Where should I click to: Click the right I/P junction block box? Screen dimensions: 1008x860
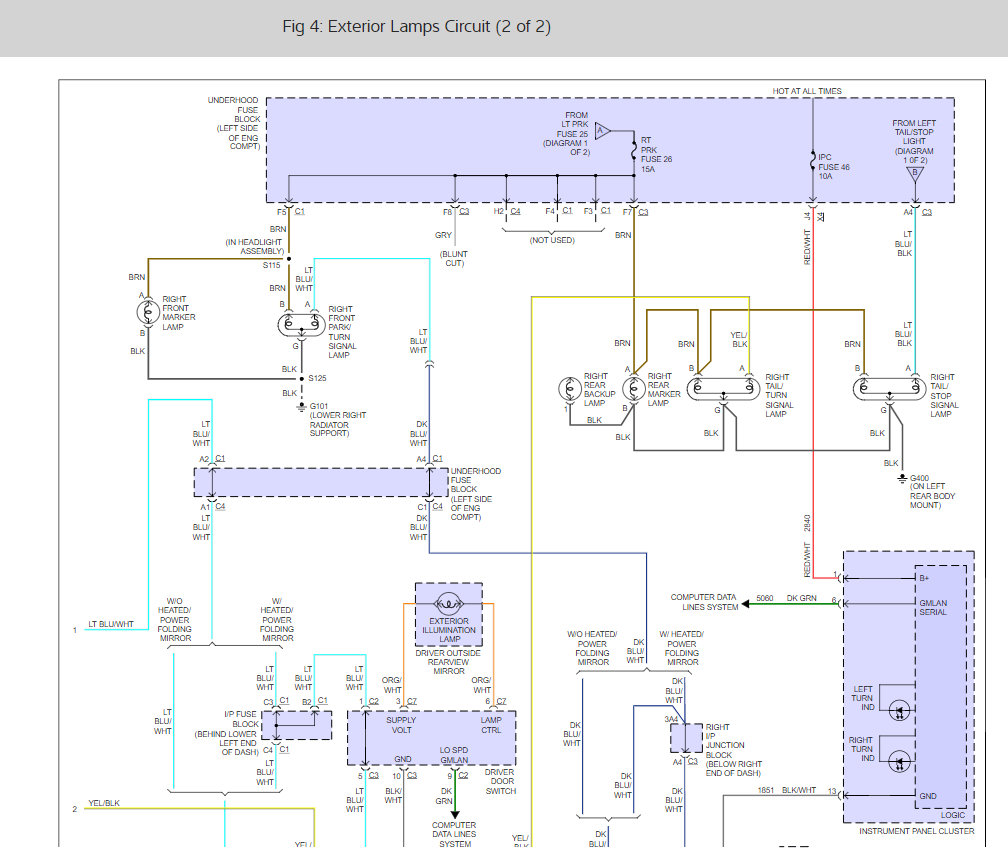click(x=687, y=738)
